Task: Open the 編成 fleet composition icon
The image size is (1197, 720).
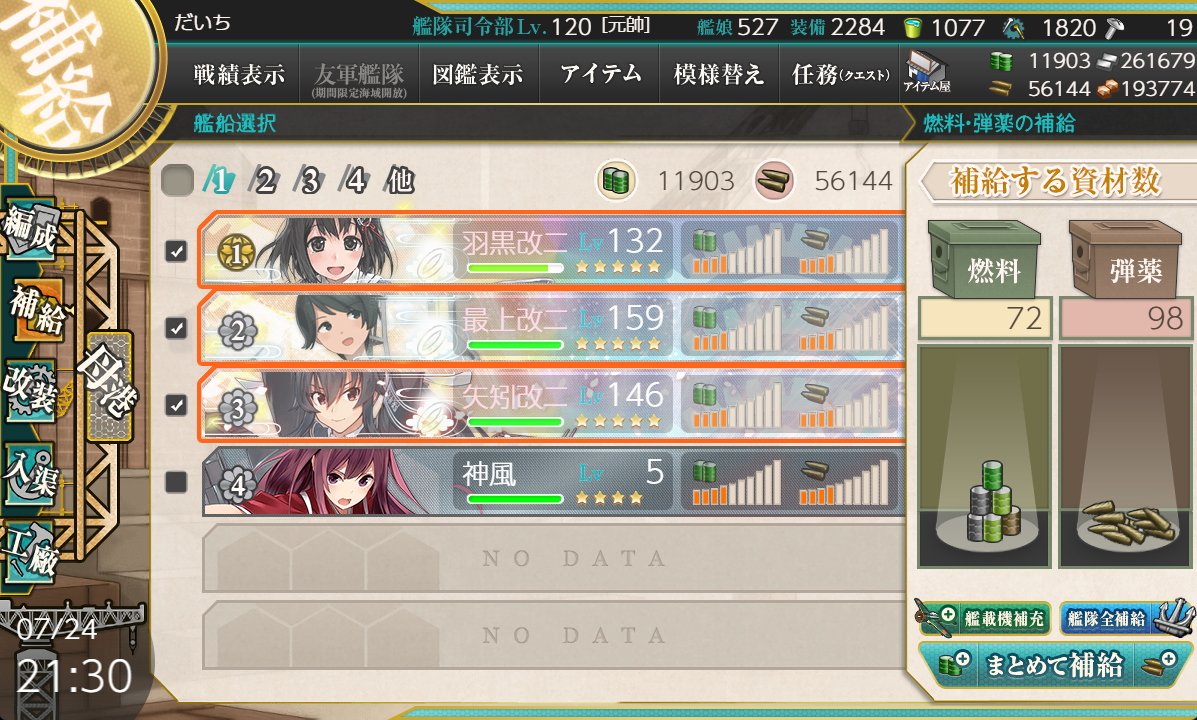Action: [32, 228]
